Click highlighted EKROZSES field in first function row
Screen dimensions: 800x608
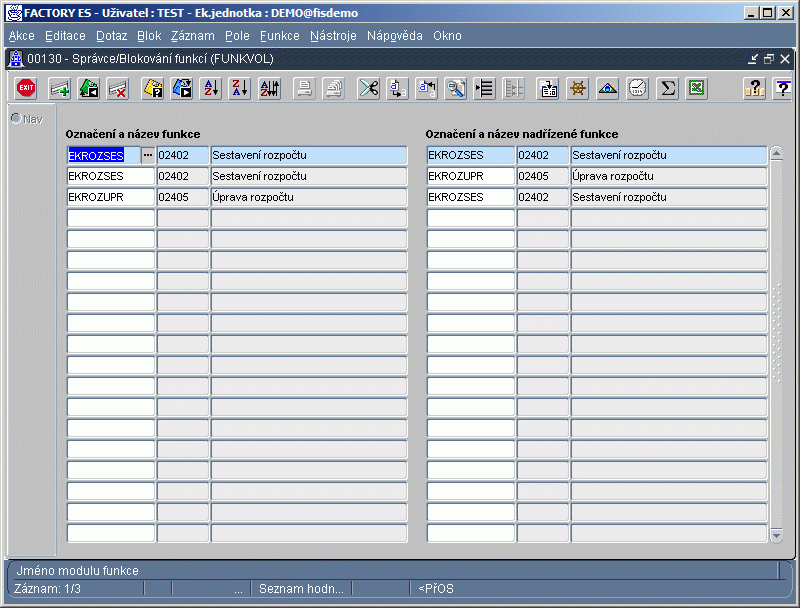tap(104, 155)
